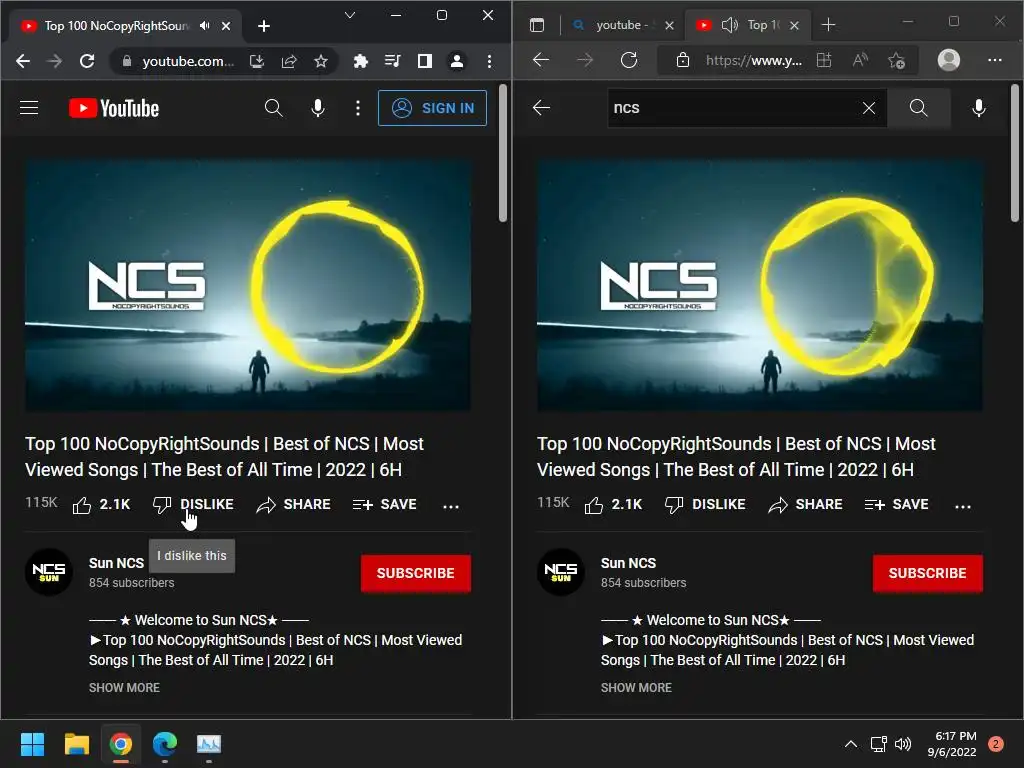Click SAVE in Chrome window
1024x768 pixels.
[385, 505]
